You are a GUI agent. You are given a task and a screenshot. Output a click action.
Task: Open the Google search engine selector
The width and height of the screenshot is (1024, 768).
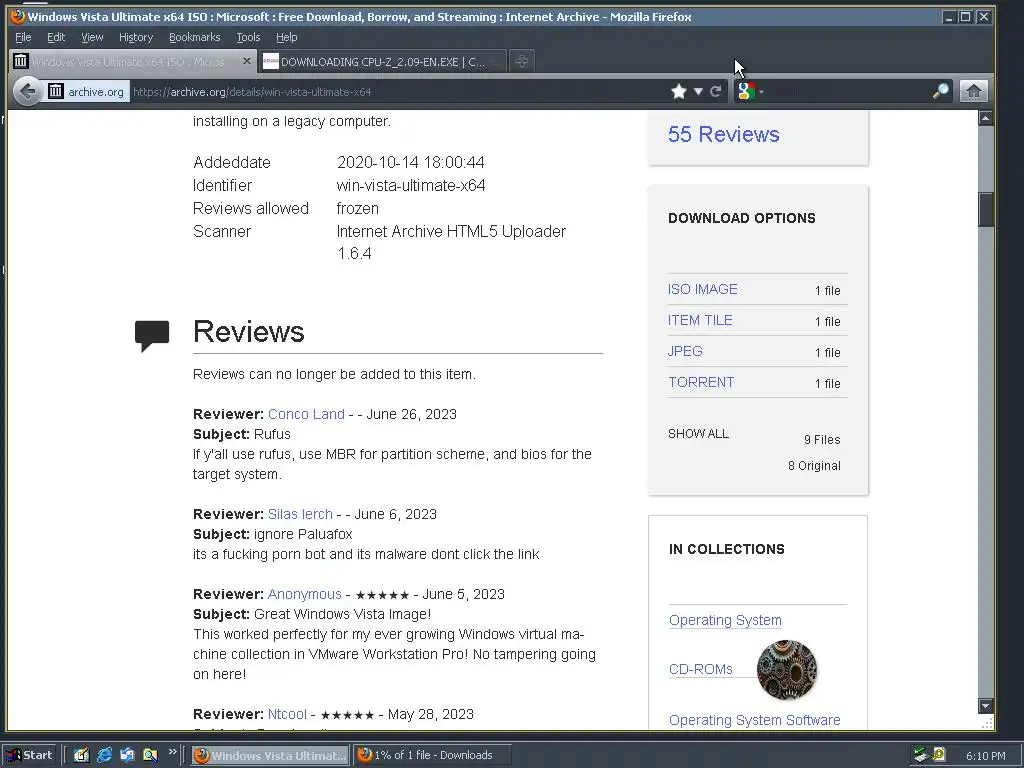click(x=750, y=91)
